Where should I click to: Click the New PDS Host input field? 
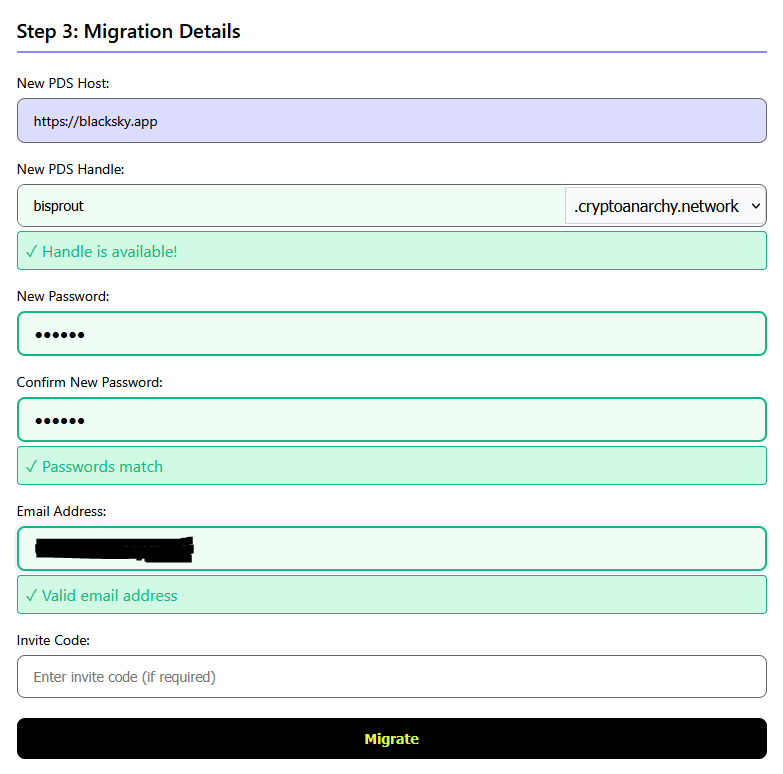coord(391,121)
